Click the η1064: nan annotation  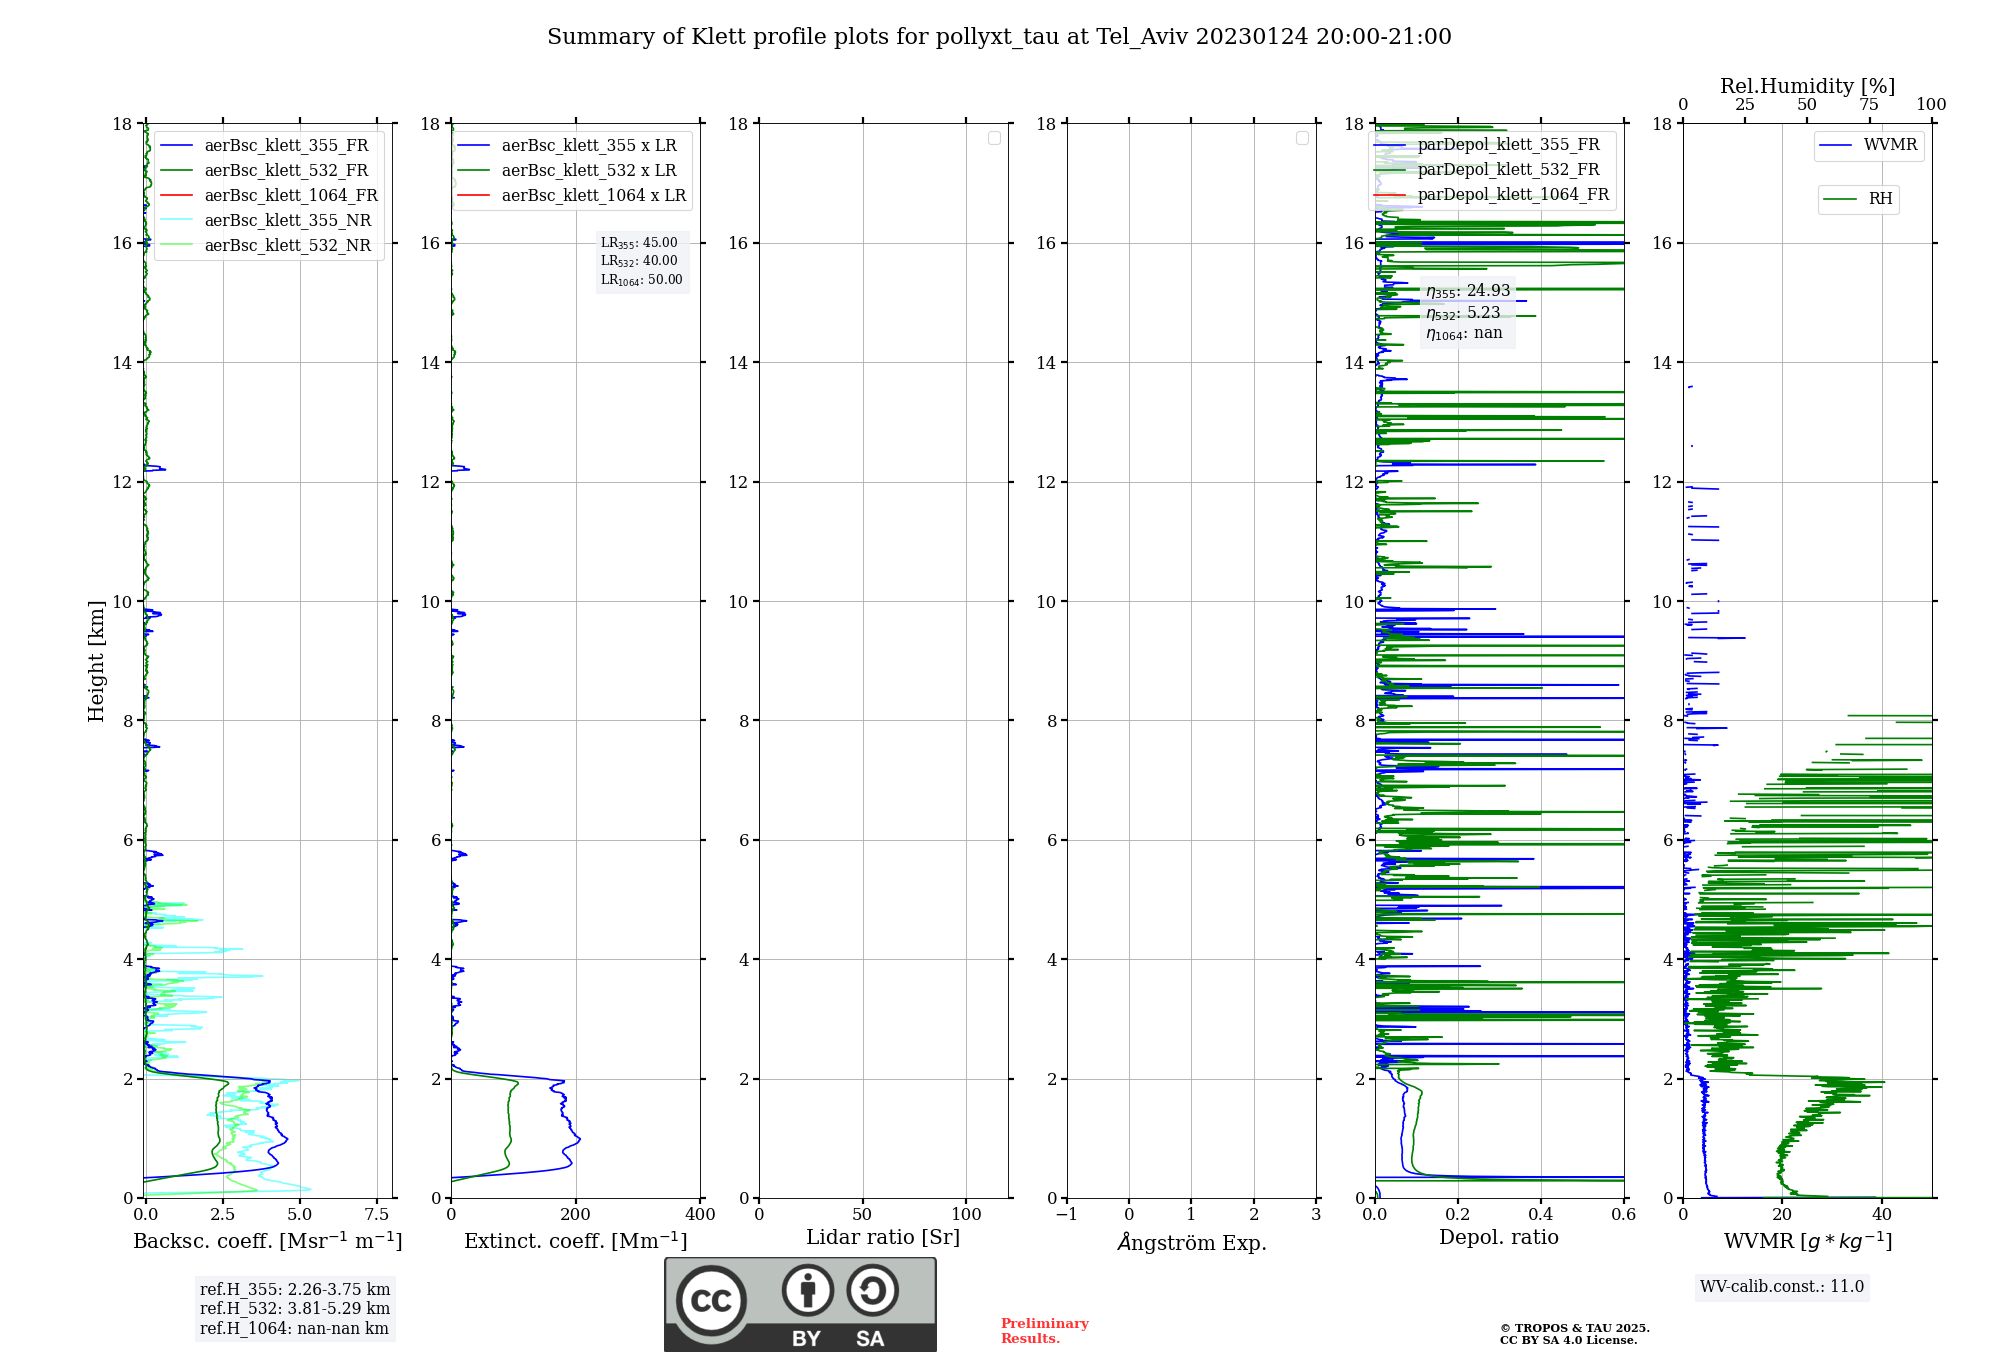(1464, 333)
